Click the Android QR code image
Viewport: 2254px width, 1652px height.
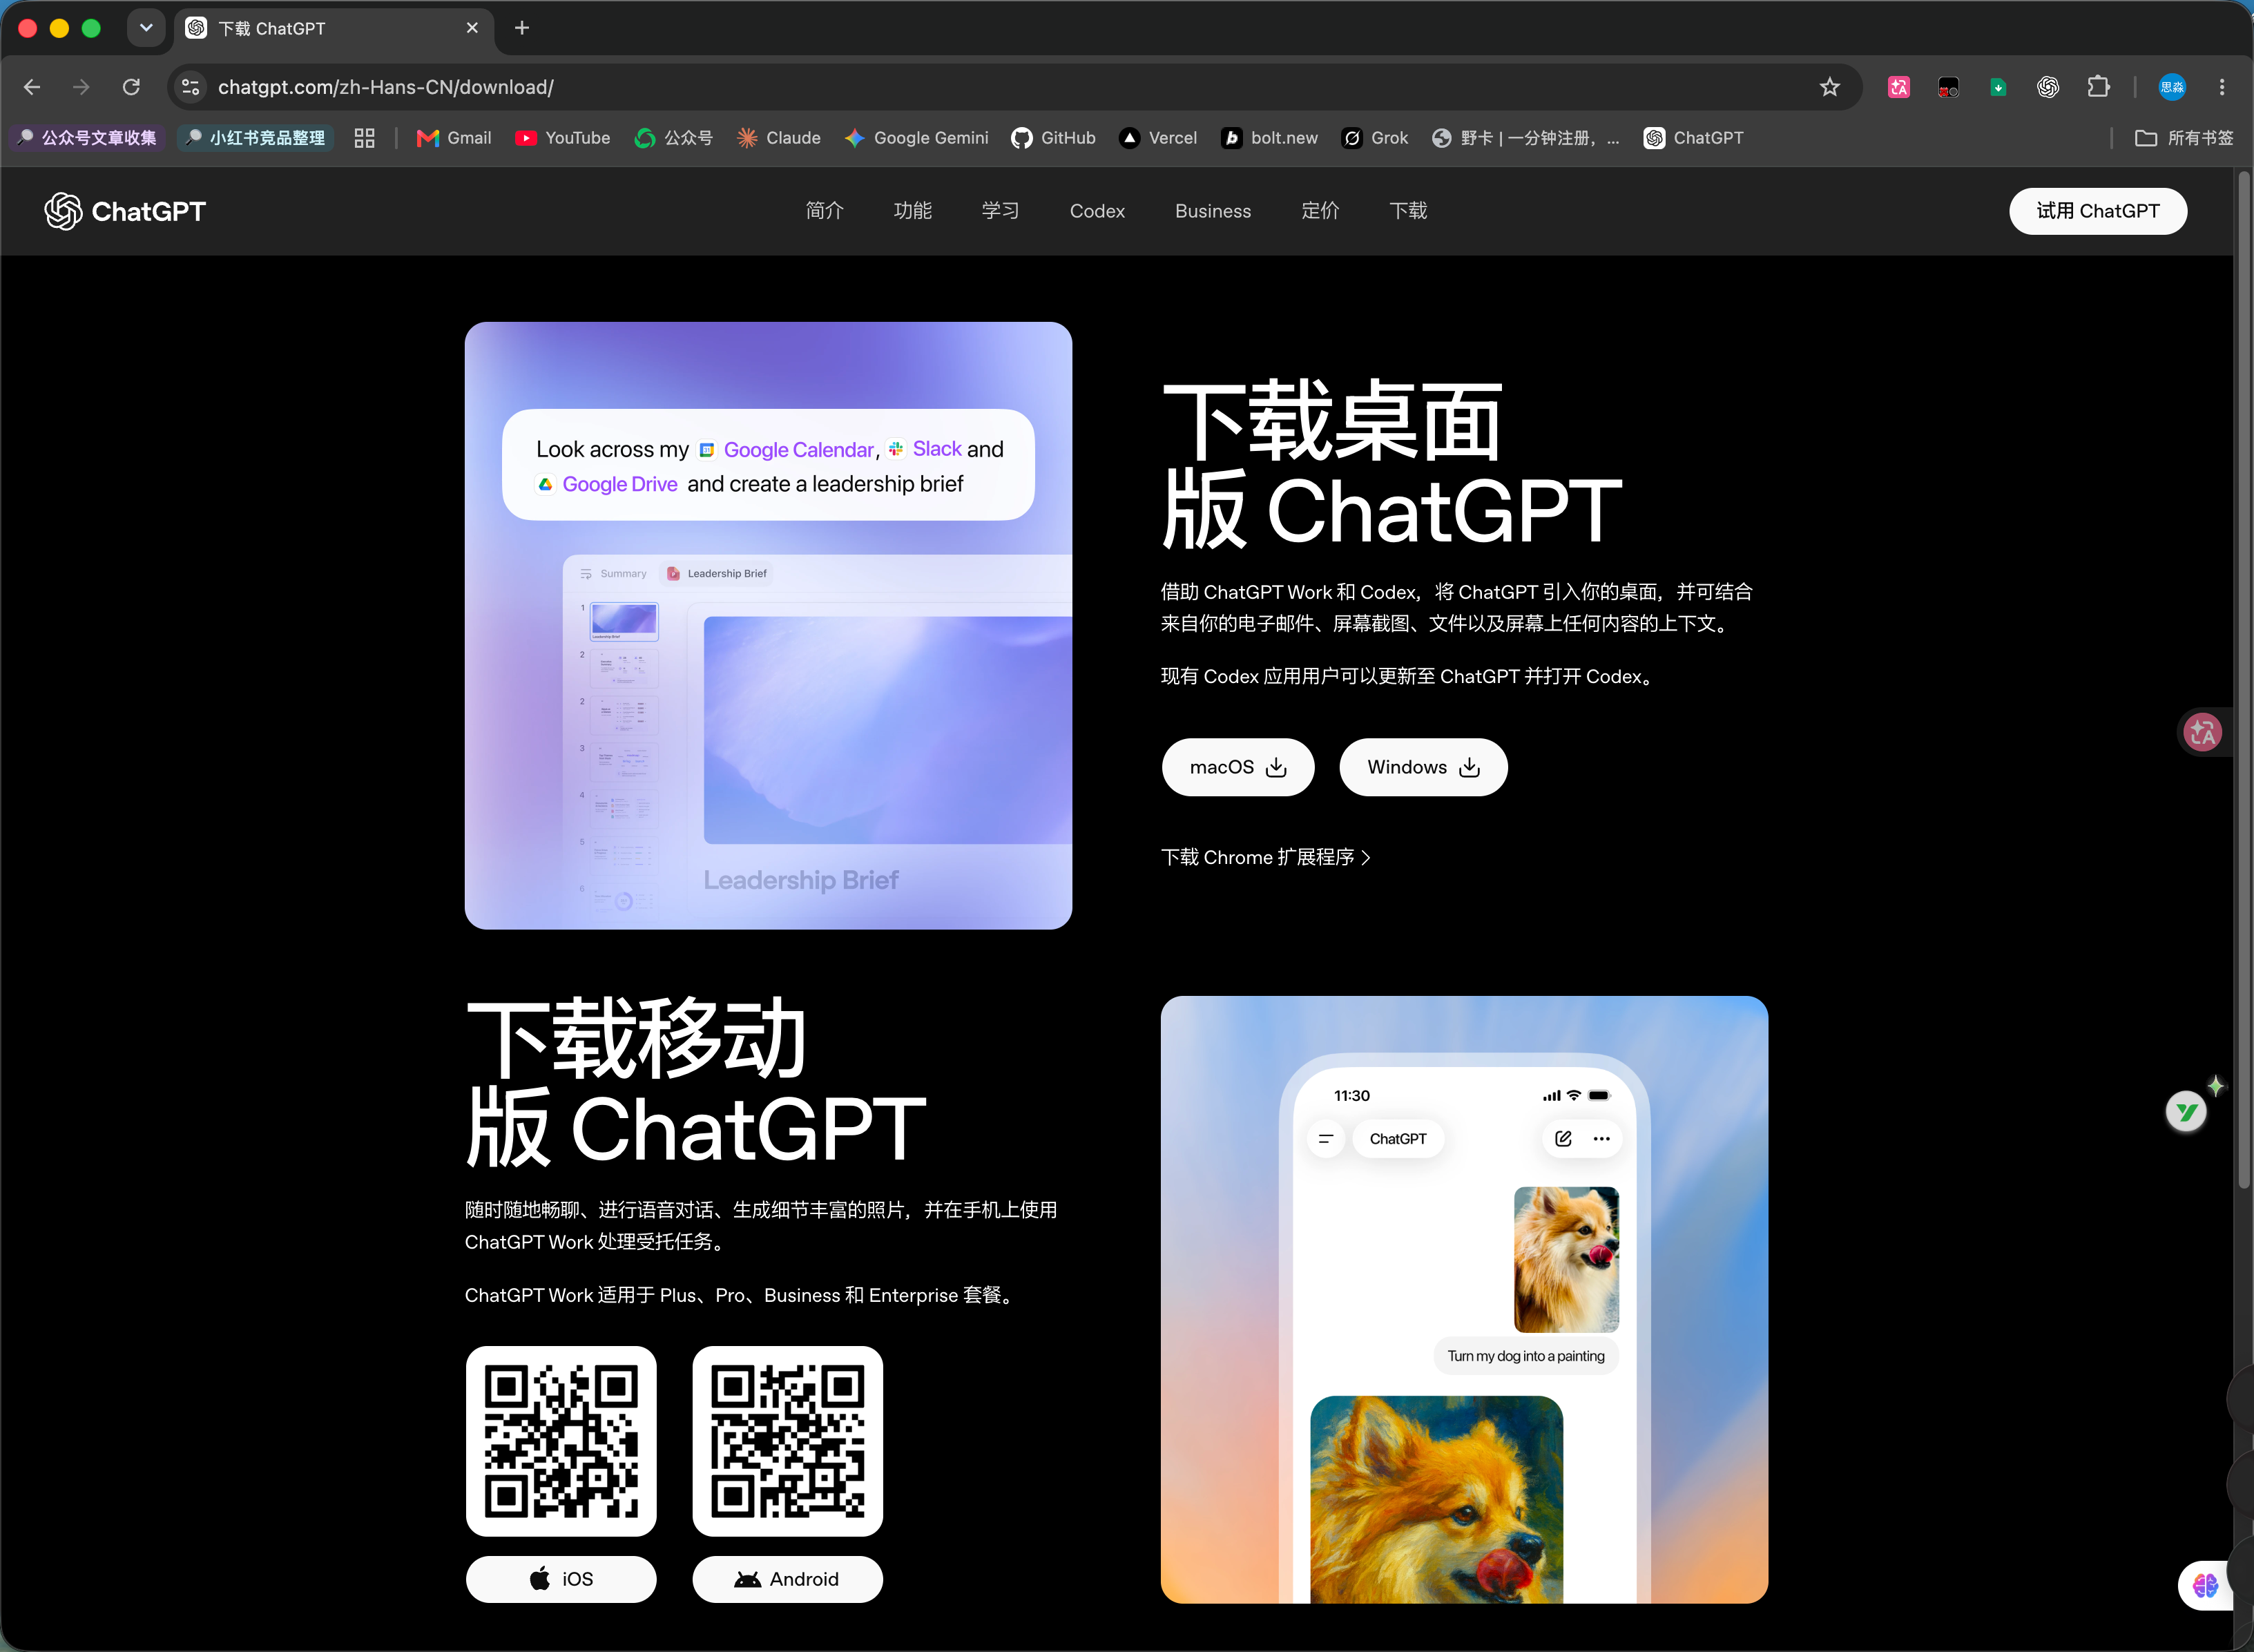(x=787, y=1441)
